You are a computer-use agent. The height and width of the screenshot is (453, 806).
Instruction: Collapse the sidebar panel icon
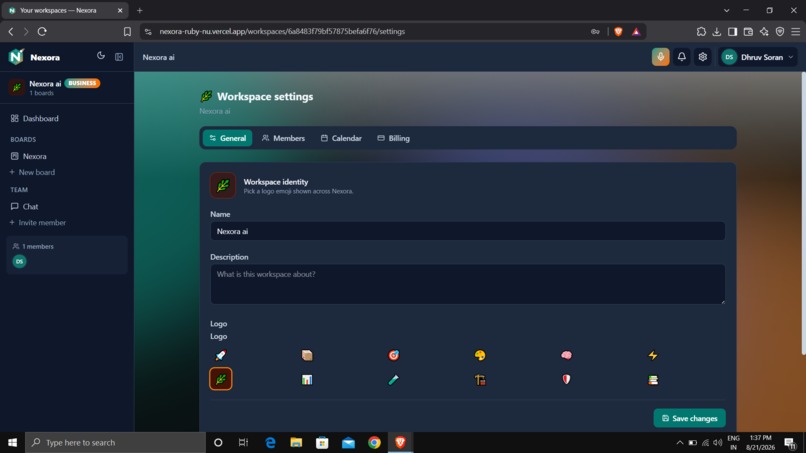119,57
